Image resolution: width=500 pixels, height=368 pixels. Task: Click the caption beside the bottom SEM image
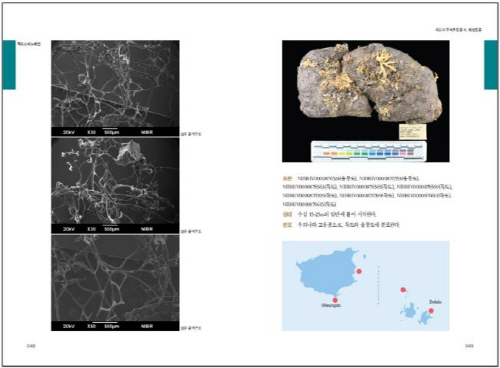tap(191, 328)
